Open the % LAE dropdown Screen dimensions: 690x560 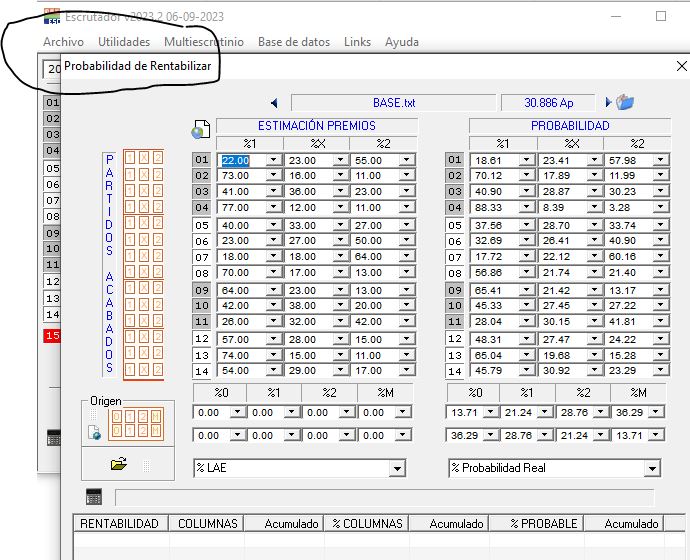tap(396, 468)
